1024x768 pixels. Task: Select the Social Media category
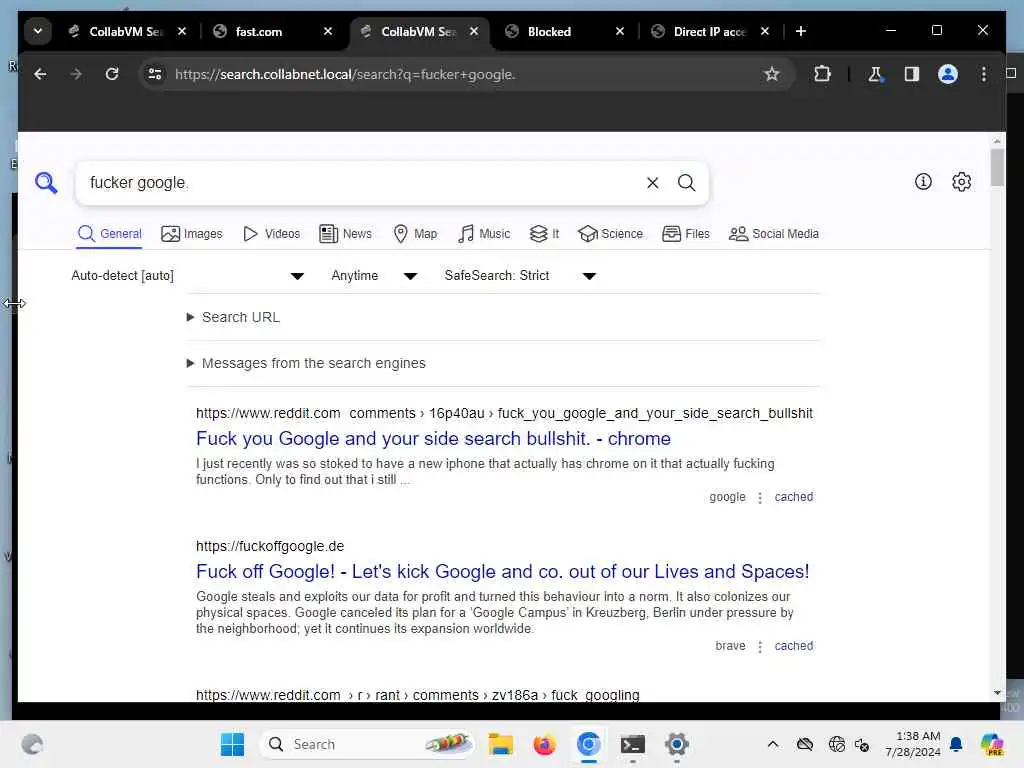point(774,234)
